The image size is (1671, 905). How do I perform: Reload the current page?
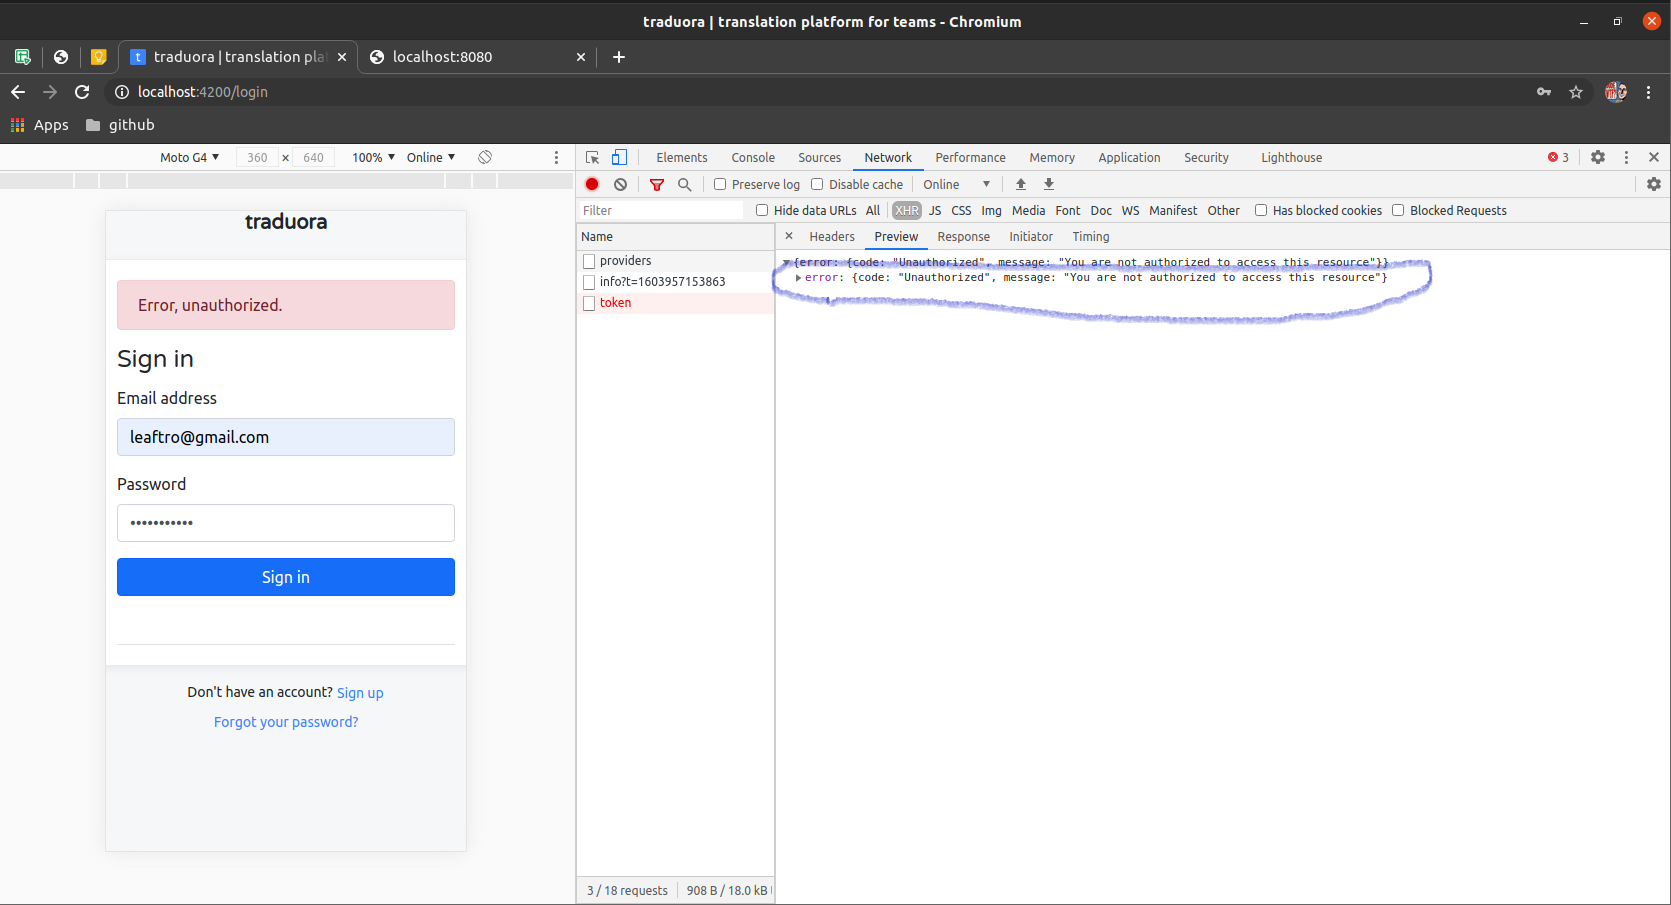point(82,92)
